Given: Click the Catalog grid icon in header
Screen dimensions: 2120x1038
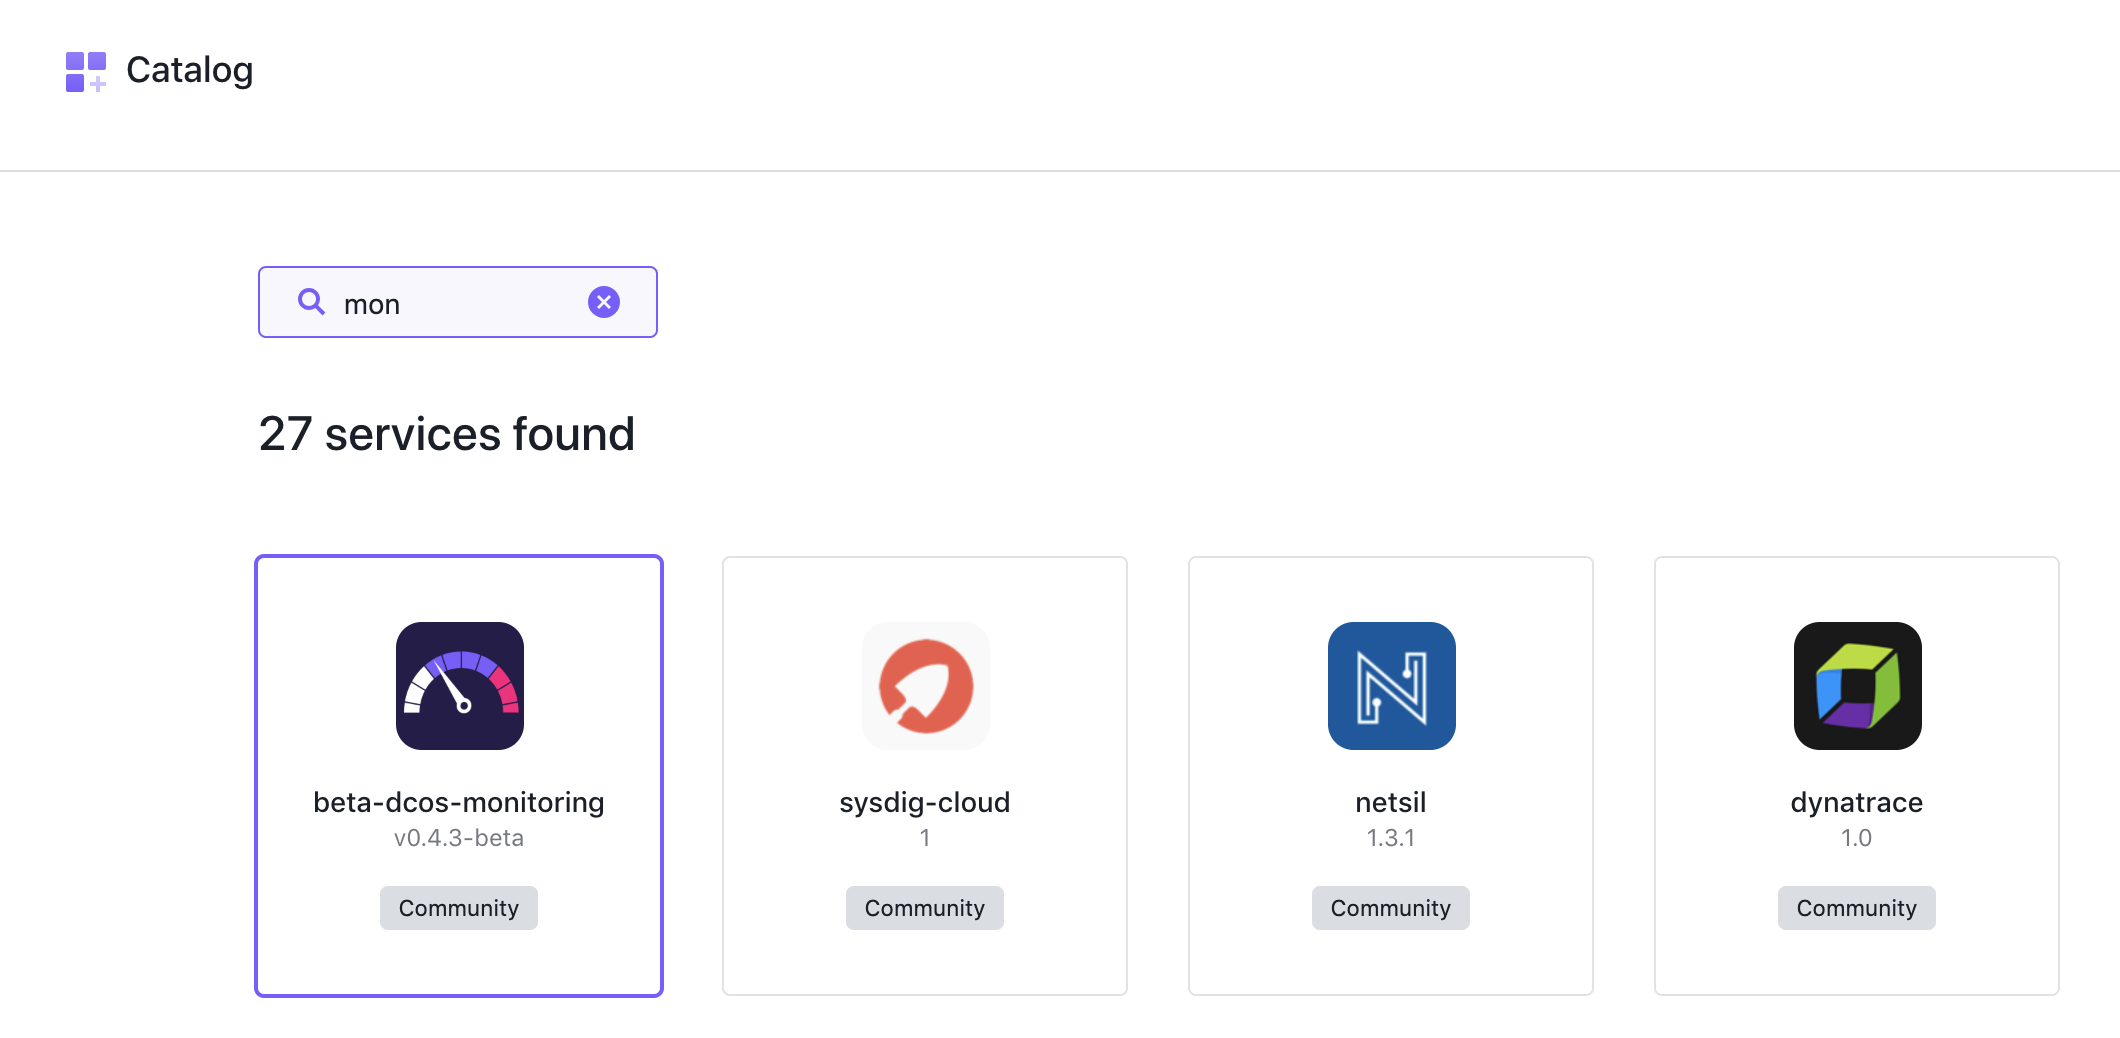Looking at the screenshot, I should [86, 71].
